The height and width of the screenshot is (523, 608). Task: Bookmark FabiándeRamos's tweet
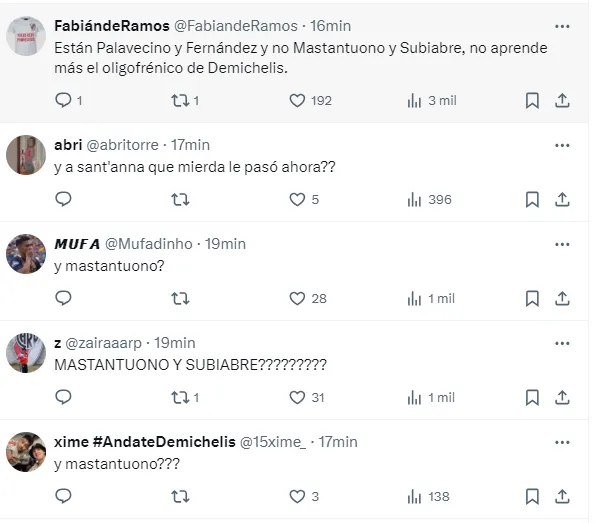click(532, 100)
